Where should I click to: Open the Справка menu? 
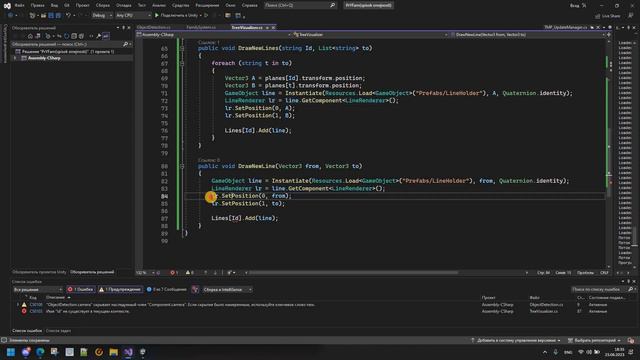click(249, 5)
